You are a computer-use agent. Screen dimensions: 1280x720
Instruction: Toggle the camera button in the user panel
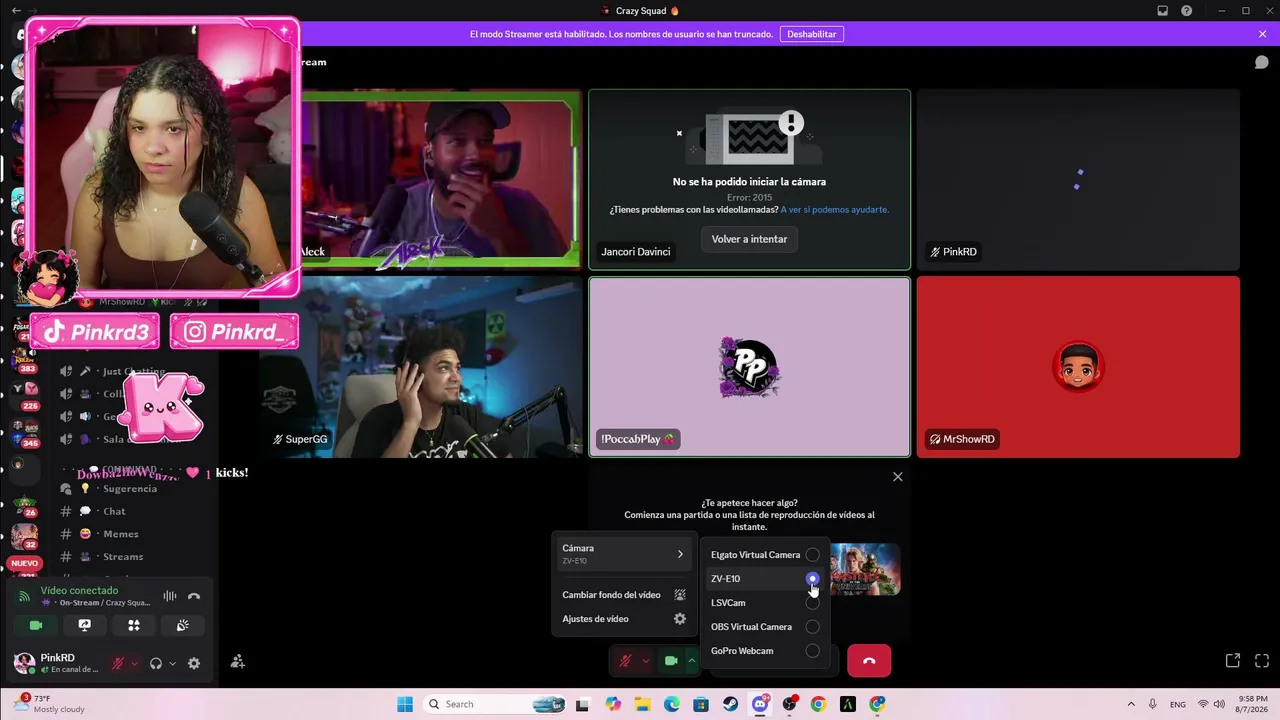pyautogui.click(x=36, y=625)
